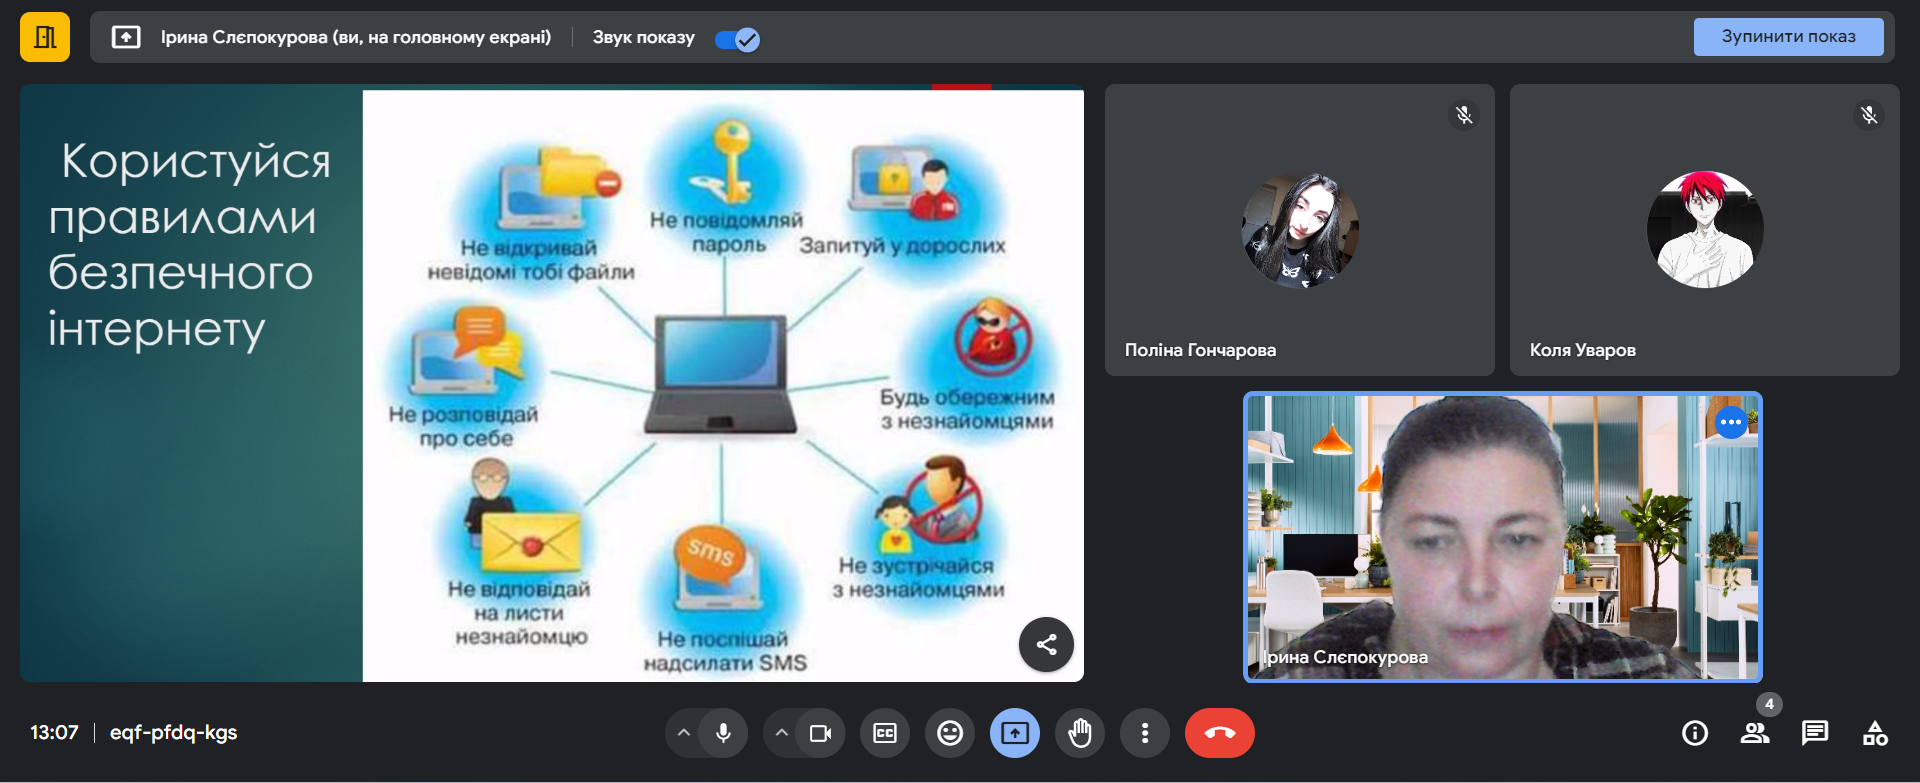Open the activities panel
1920x783 pixels.
(x=1875, y=733)
